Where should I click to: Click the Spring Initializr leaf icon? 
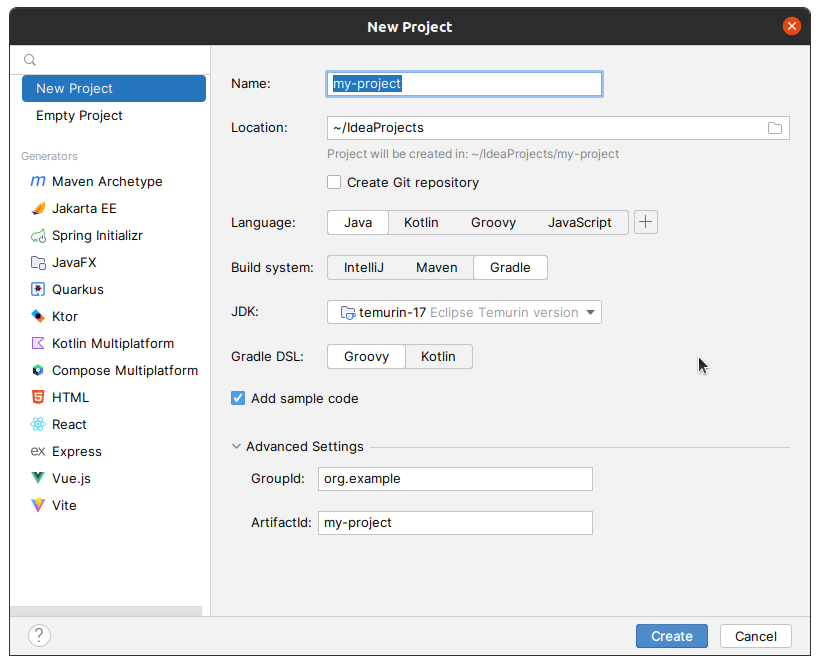[38, 236]
